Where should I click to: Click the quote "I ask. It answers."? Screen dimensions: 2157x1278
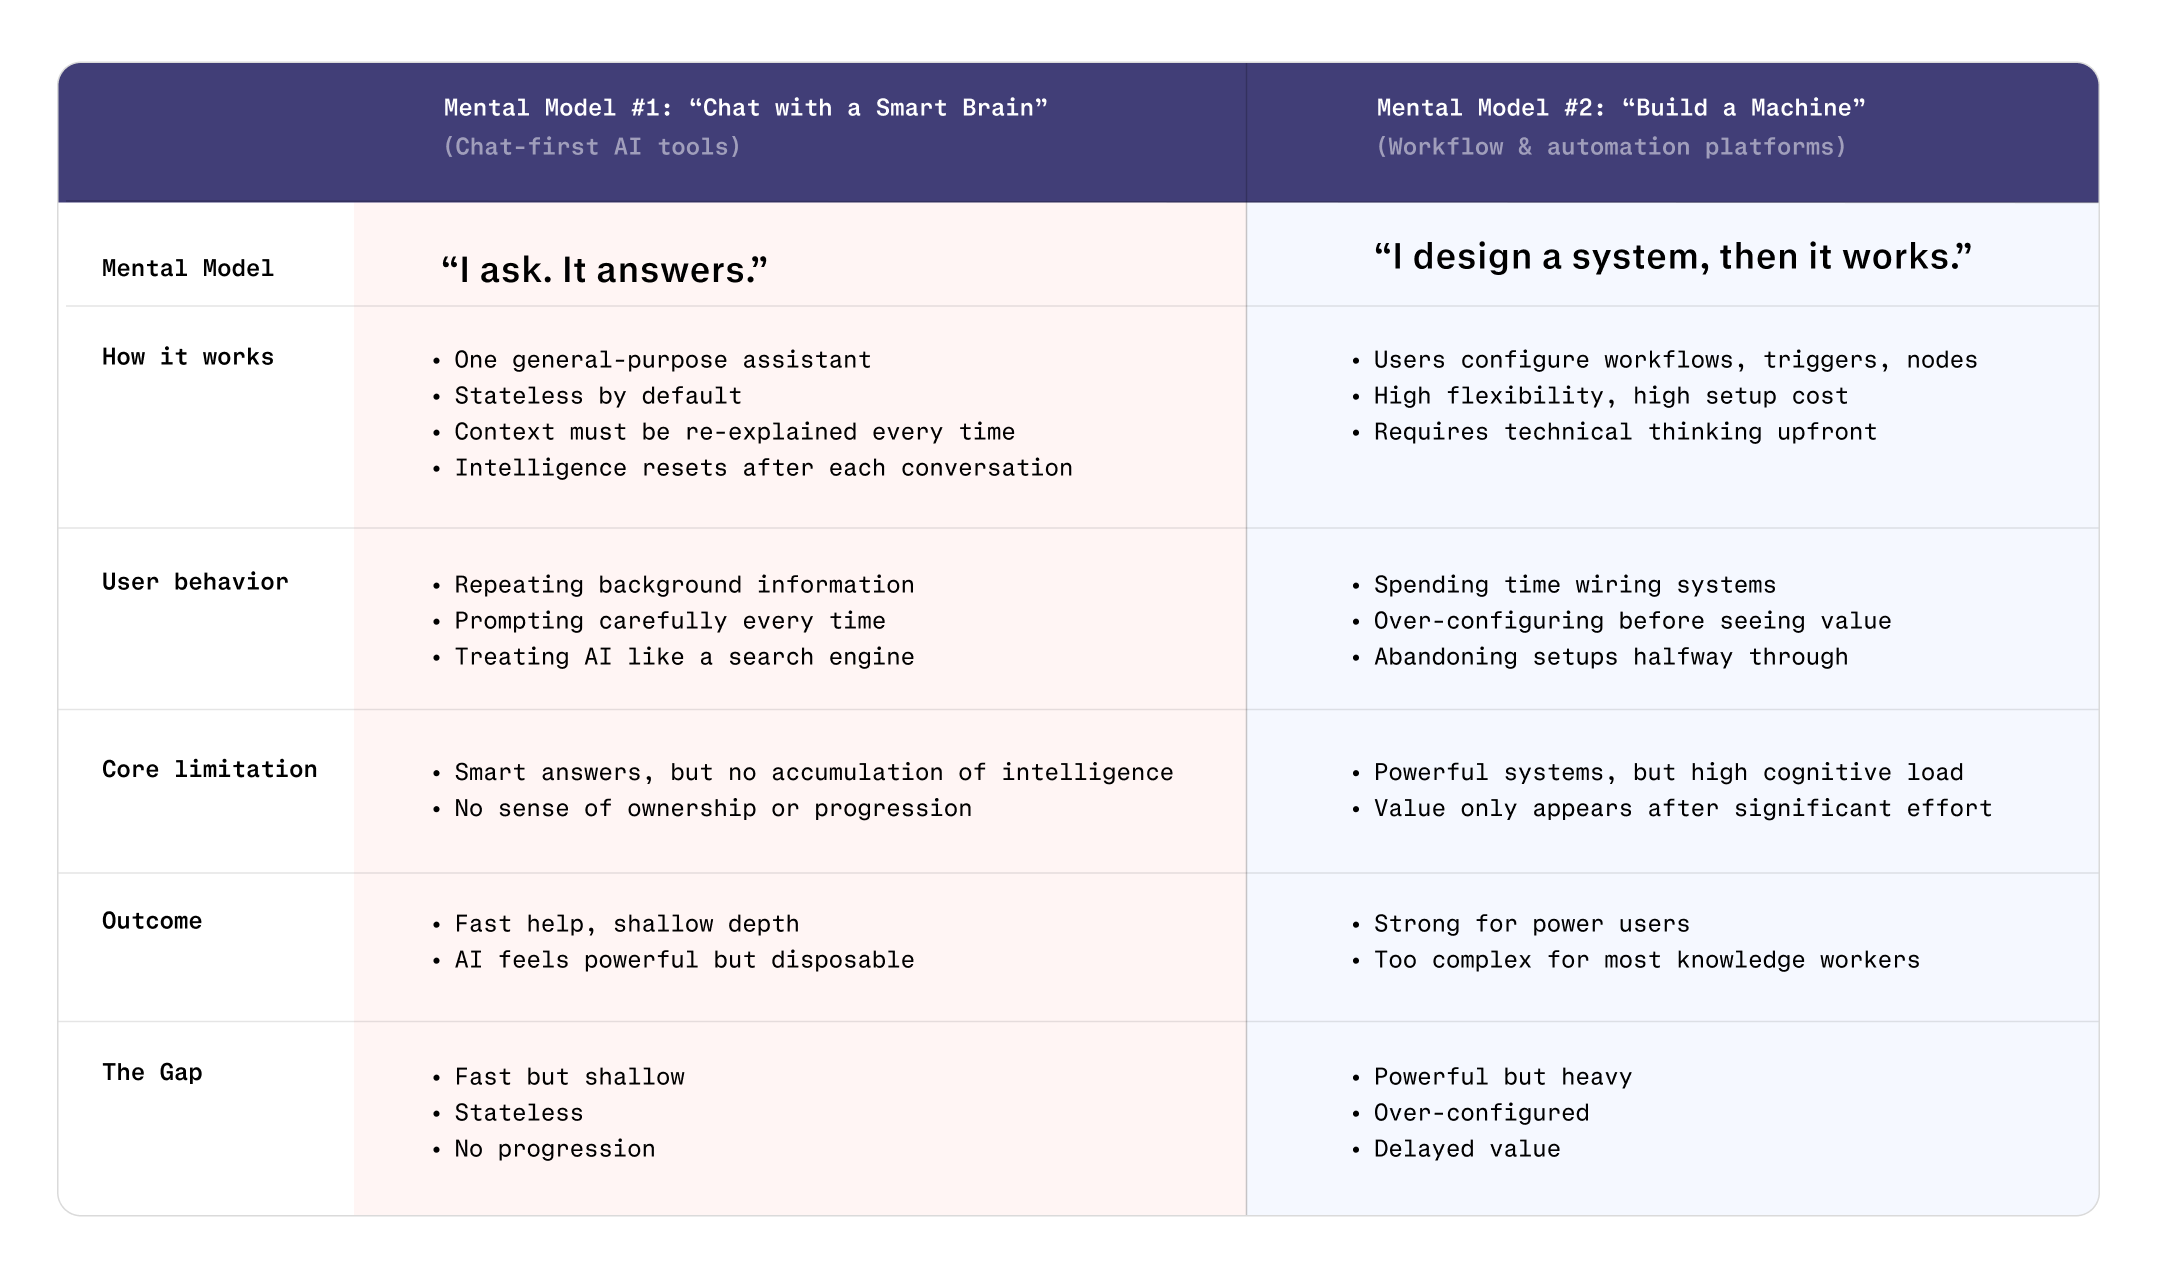[604, 270]
